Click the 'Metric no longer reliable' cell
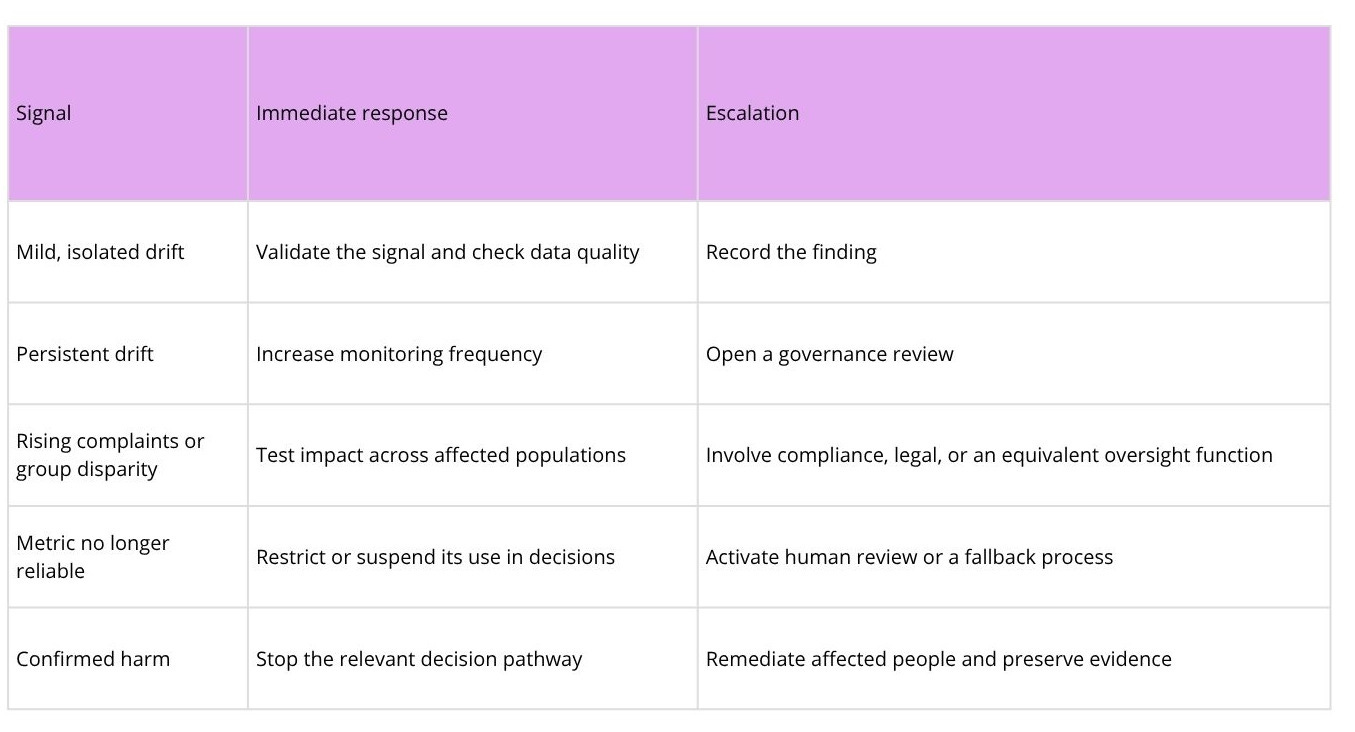The width and height of the screenshot is (1355, 732). (x=128, y=557)
